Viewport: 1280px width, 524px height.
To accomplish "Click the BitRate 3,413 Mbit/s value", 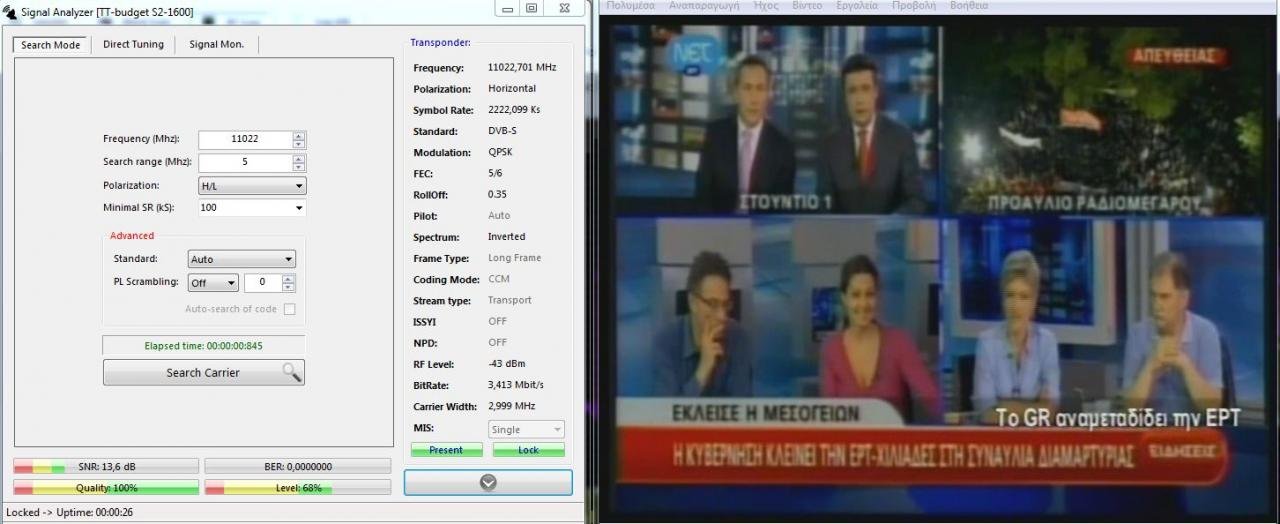I will (x=515, y=384).
